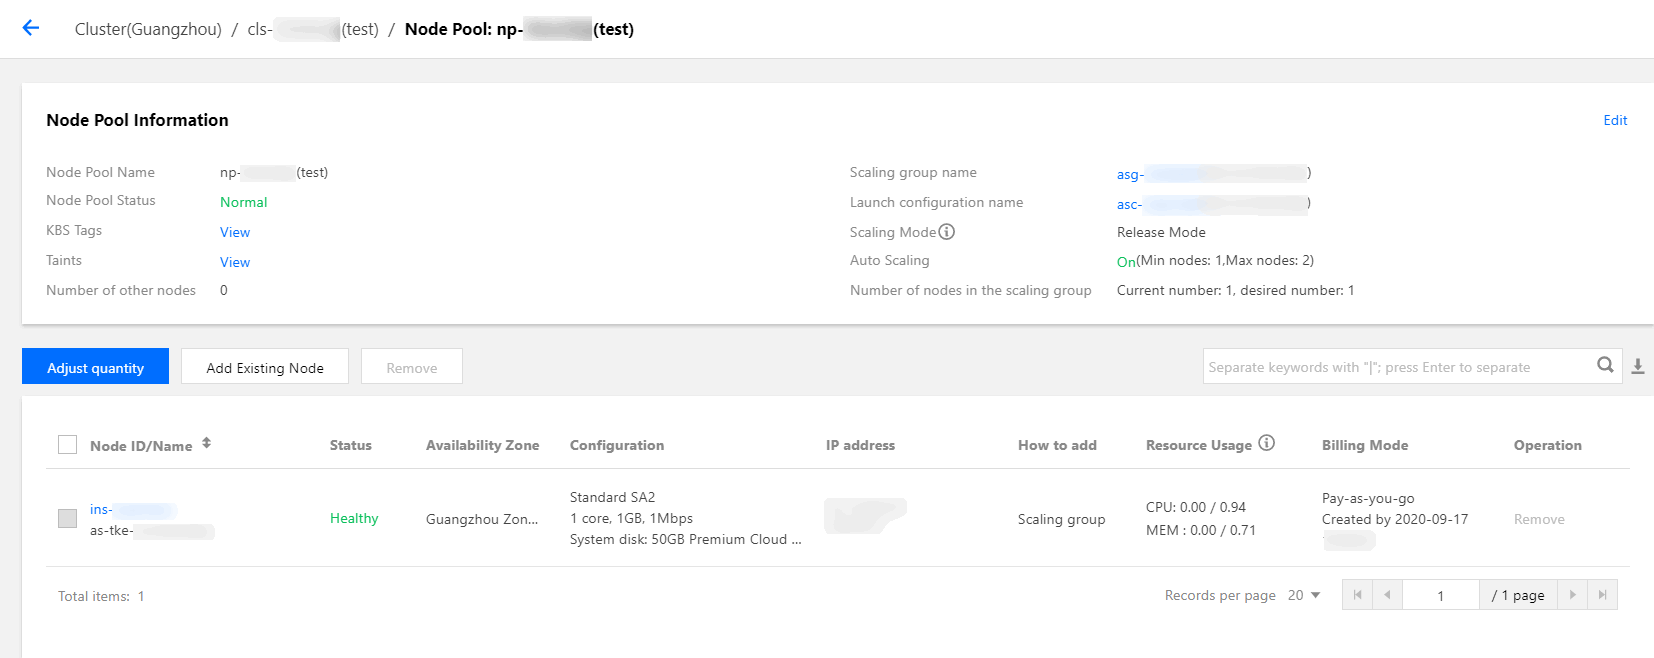Click Edit node pool information
The height and width of the screenshot is (658, 1654).
[1615, 120]
